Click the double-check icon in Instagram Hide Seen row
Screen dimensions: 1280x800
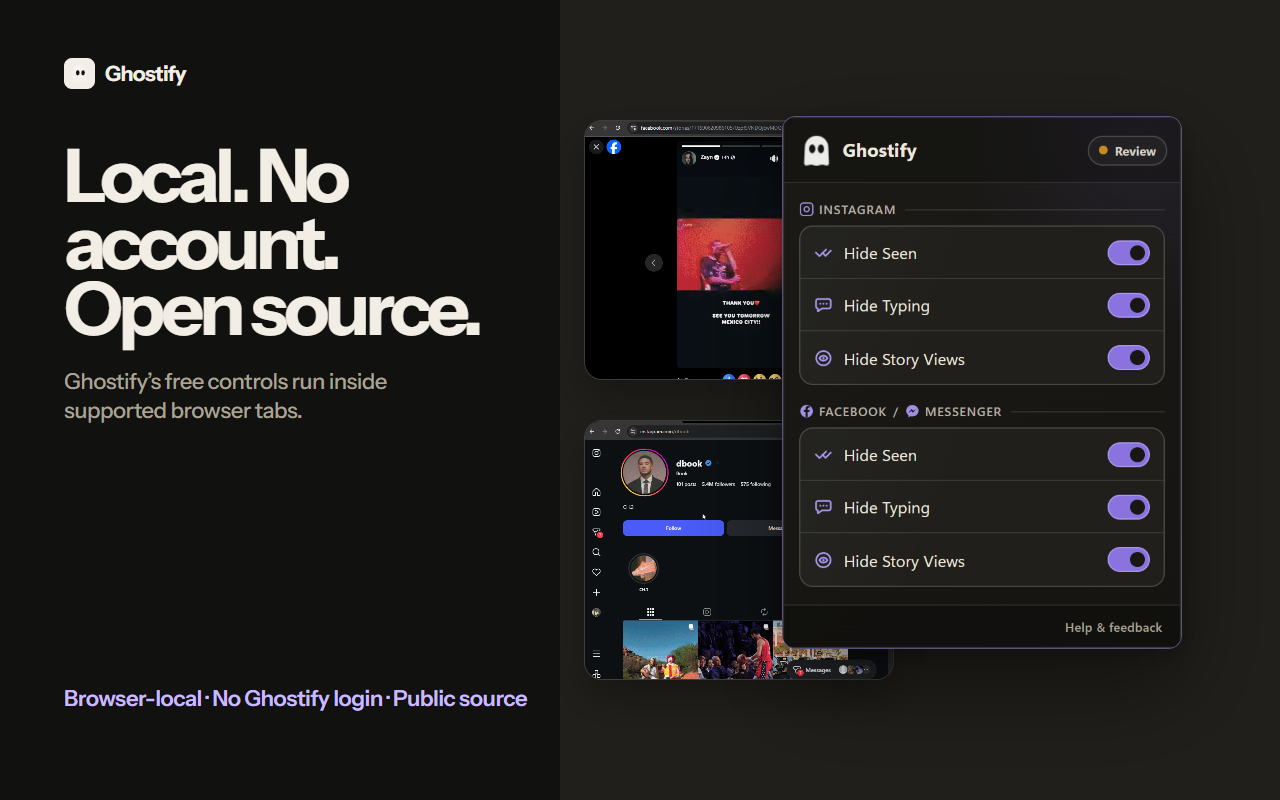click(x=823, y=253)
